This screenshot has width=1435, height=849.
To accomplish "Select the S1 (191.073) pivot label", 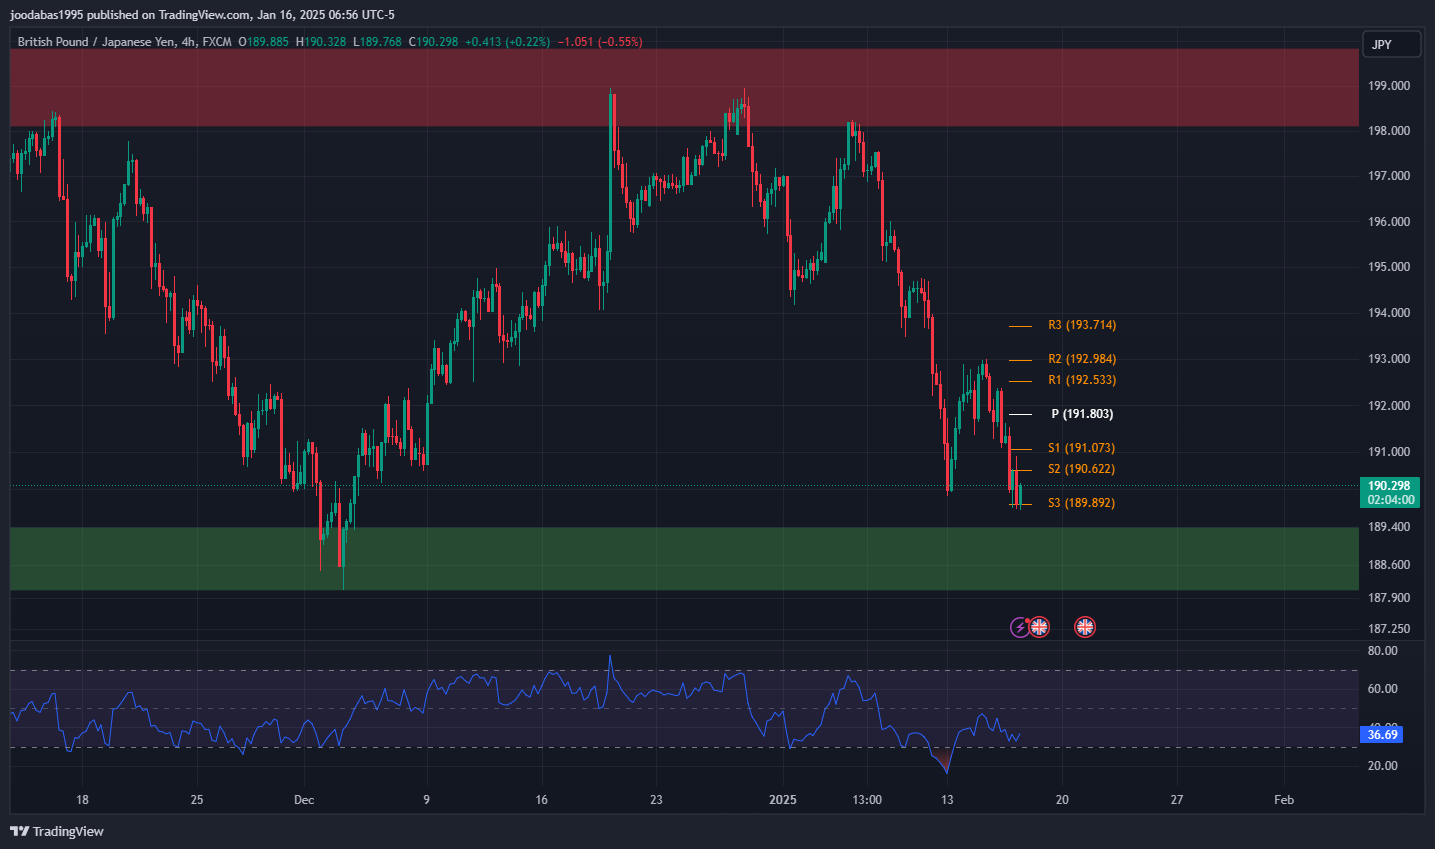I will [x=1081, y=448].
